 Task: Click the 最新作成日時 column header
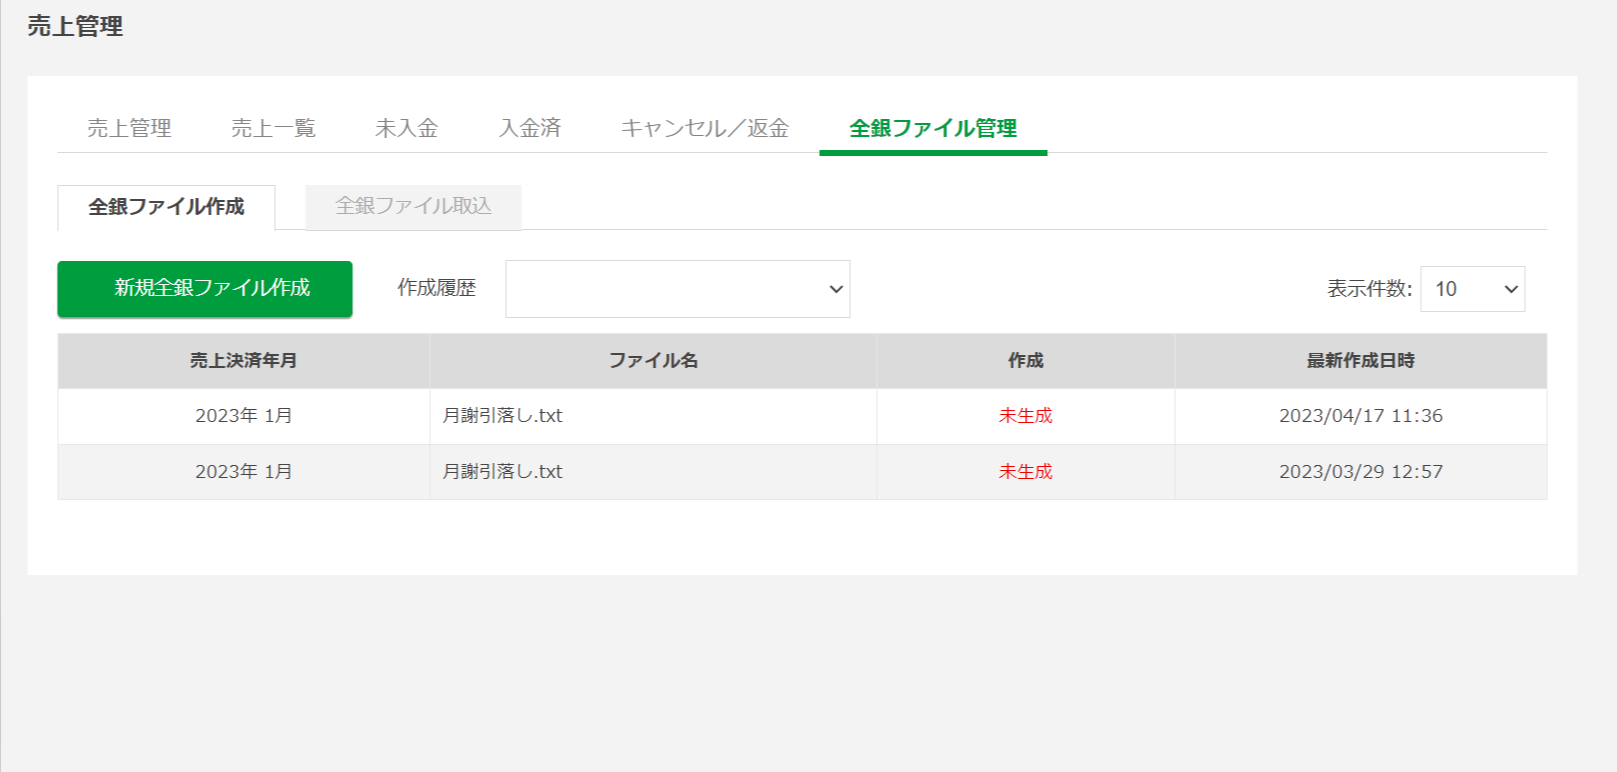click(1361, 361)
